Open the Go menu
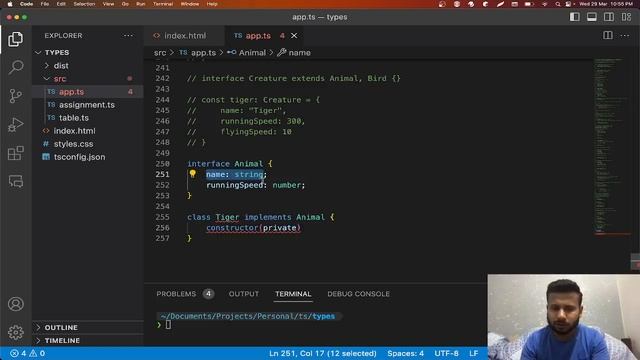The image size is (640, 360). click(125, 4)
